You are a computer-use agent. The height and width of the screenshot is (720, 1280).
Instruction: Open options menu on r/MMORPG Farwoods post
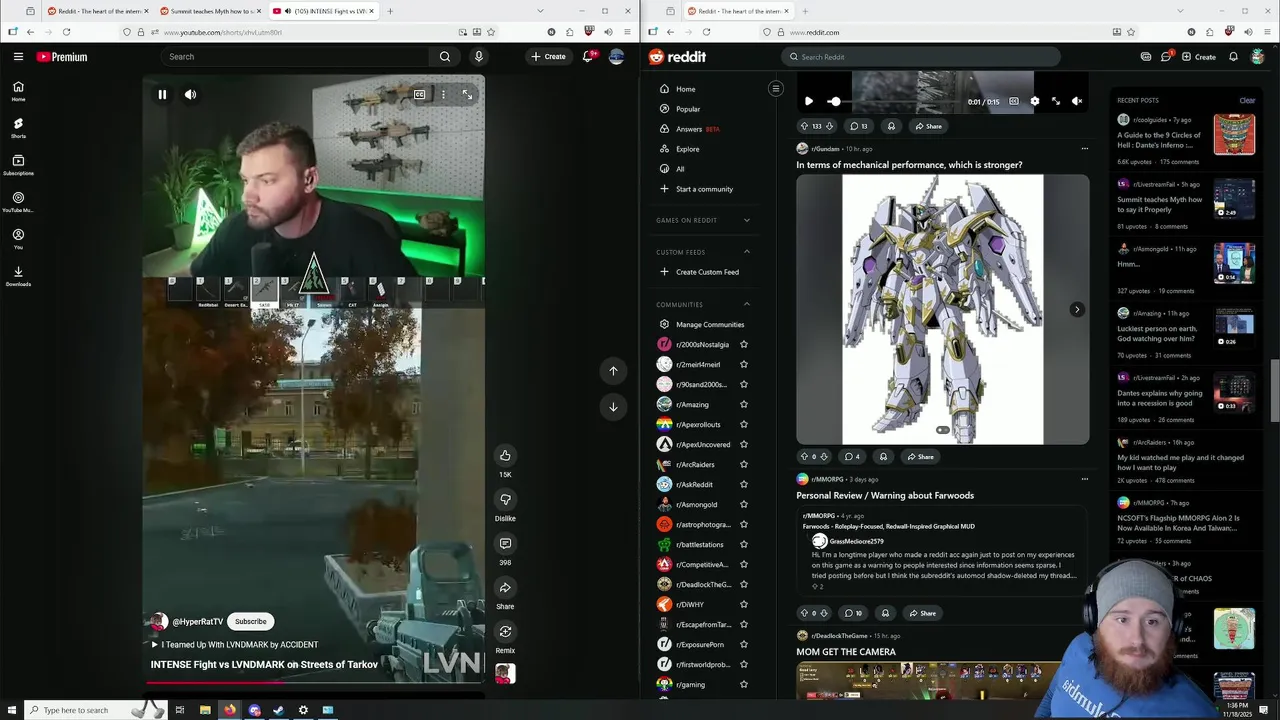click(1084, 479)
